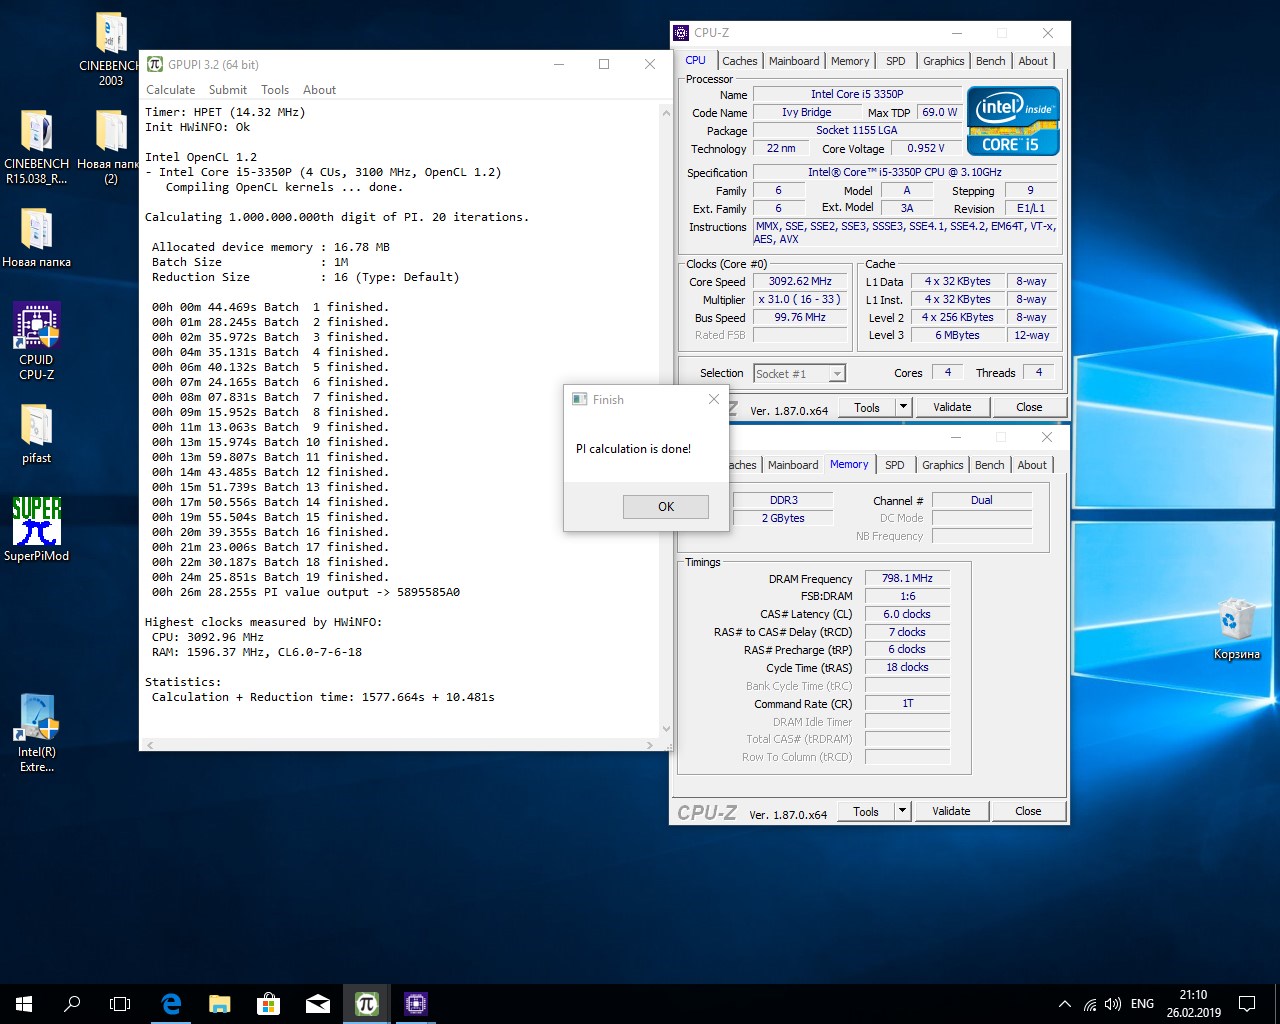Click the GPUPI vertical scrollbar up arrow

665,113
